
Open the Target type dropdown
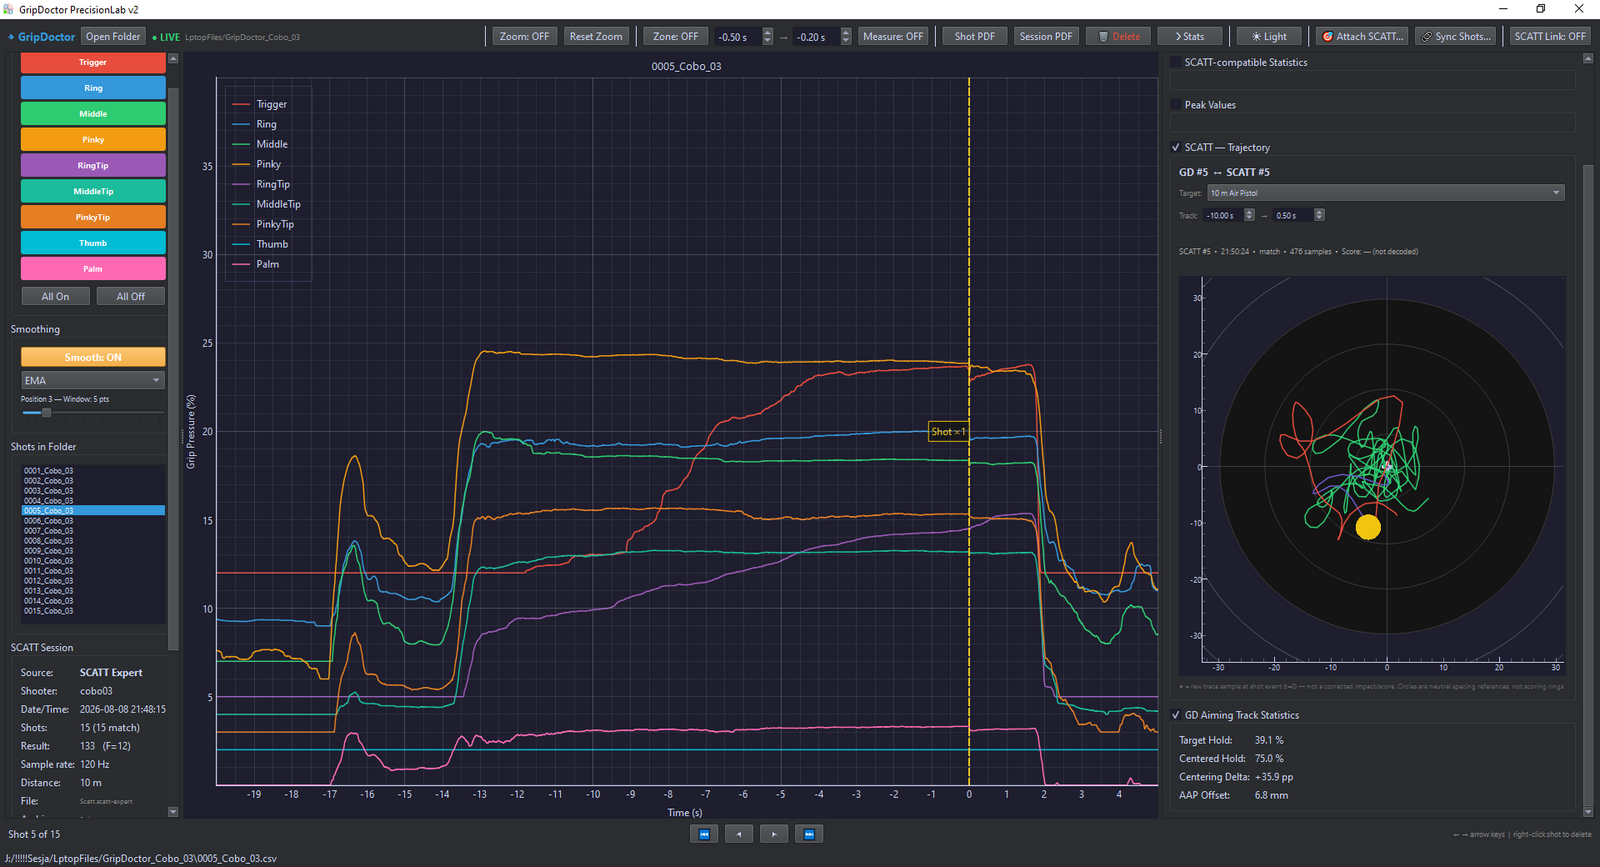[x=1386, y=193]
